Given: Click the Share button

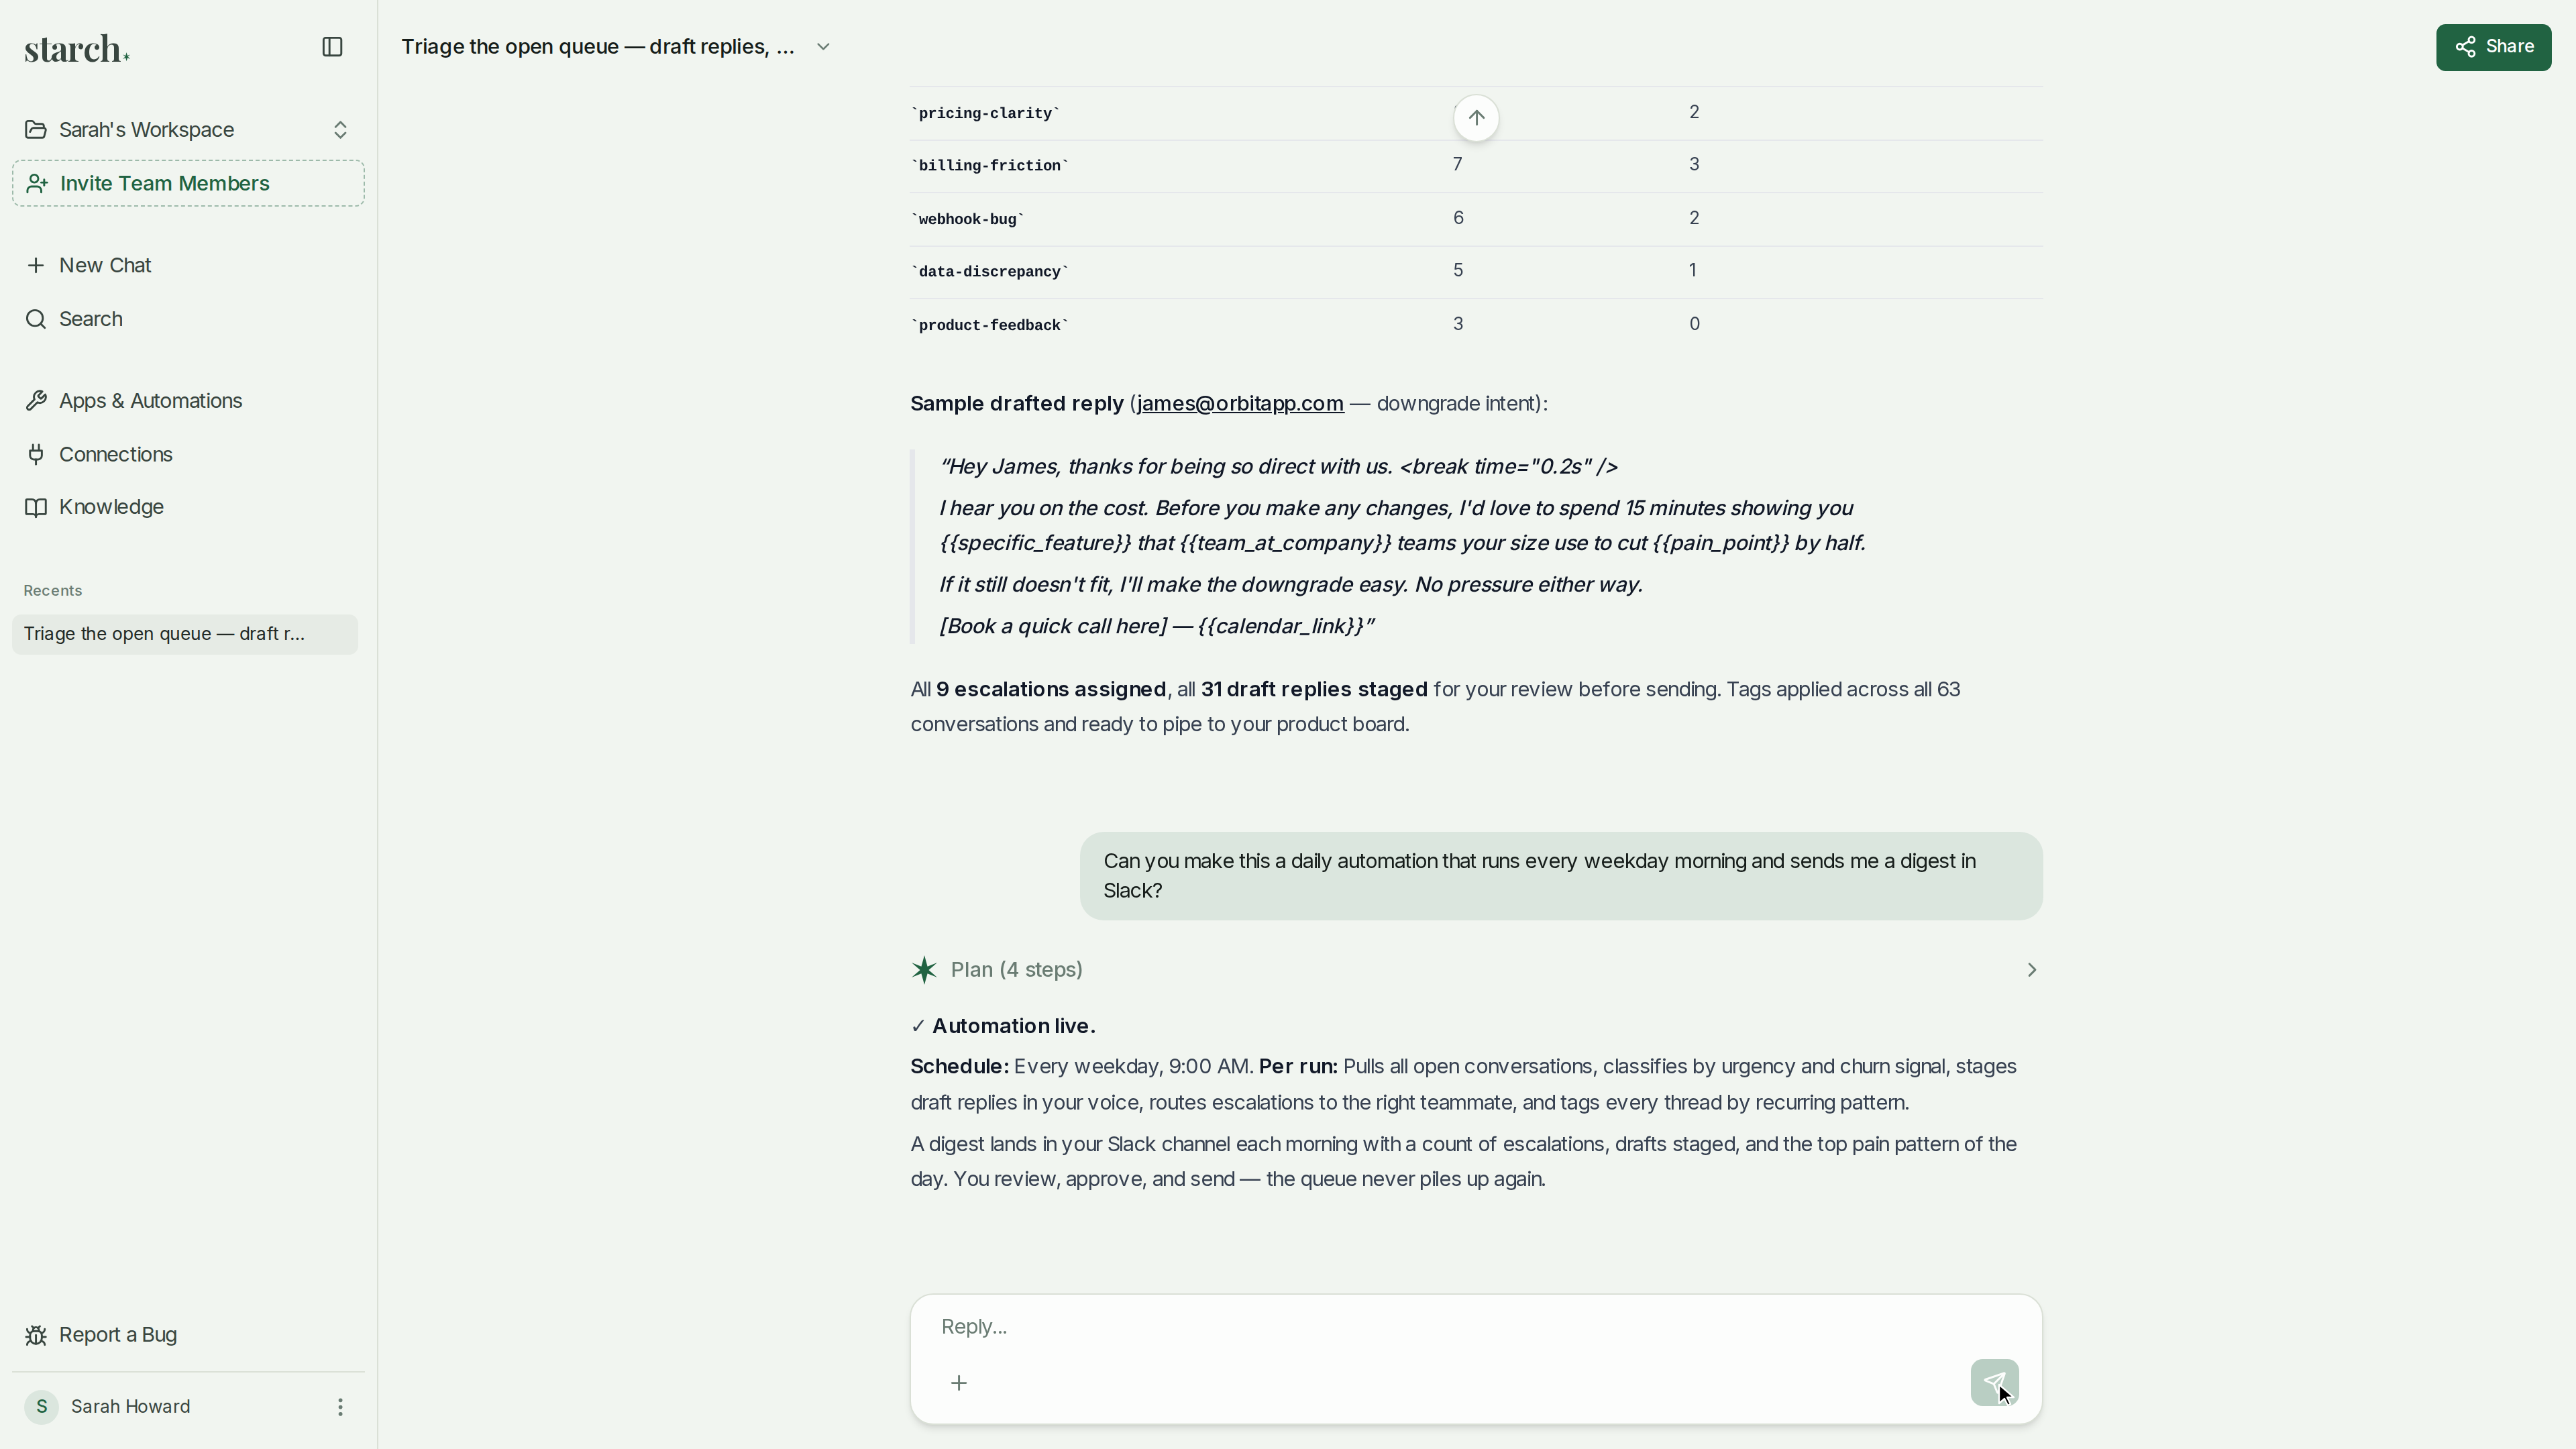Looking at the screenshot, I should point(2493,47).
